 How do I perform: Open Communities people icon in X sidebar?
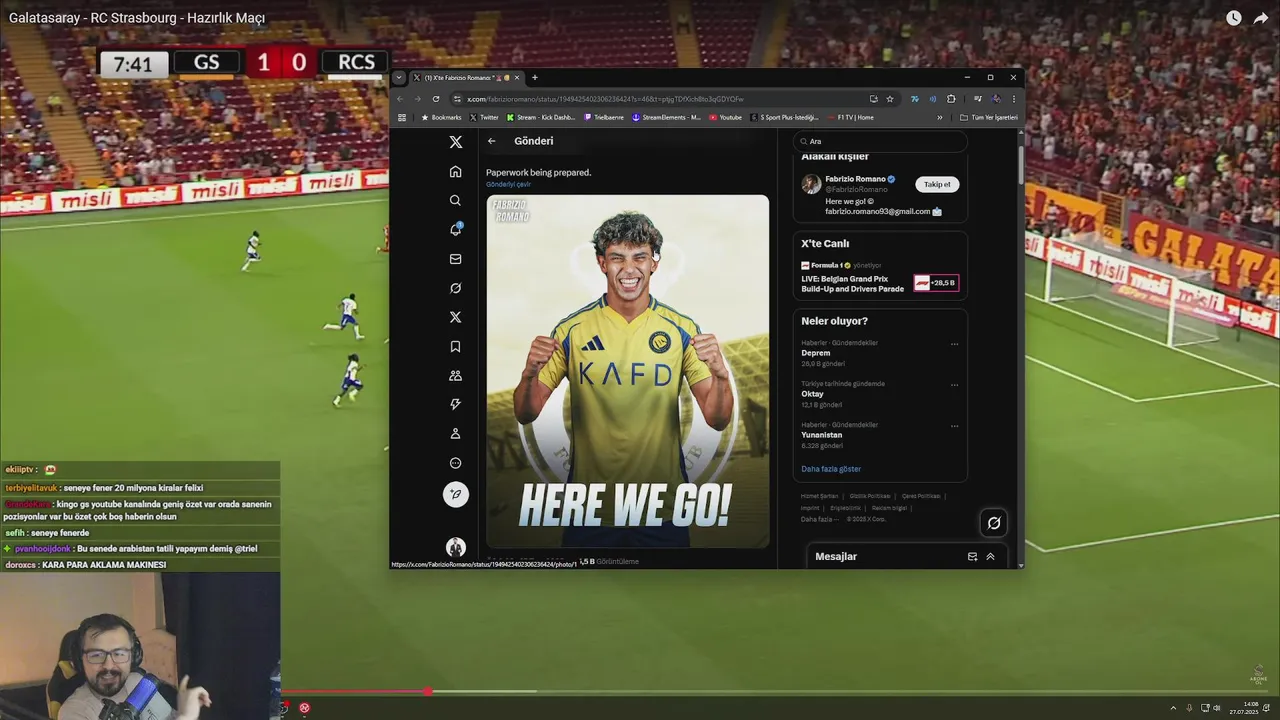(x=455, y=376)
